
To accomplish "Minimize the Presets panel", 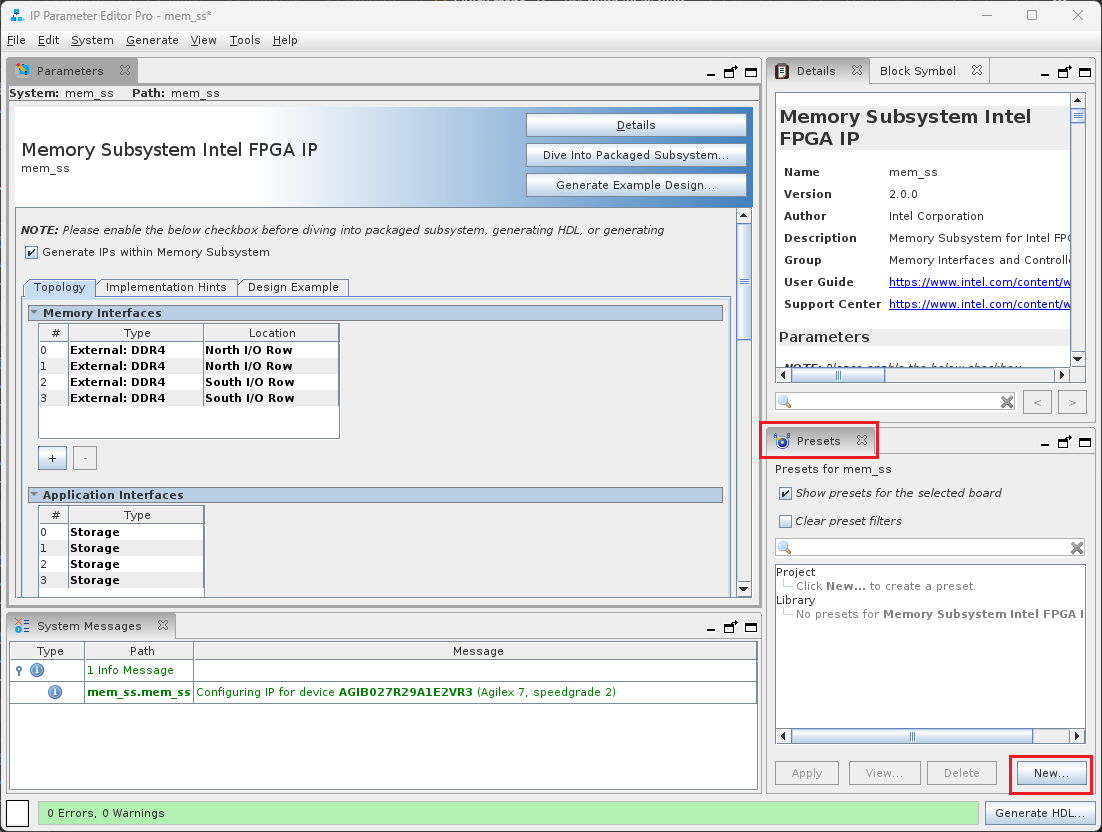I will [x=1046, y=442].
